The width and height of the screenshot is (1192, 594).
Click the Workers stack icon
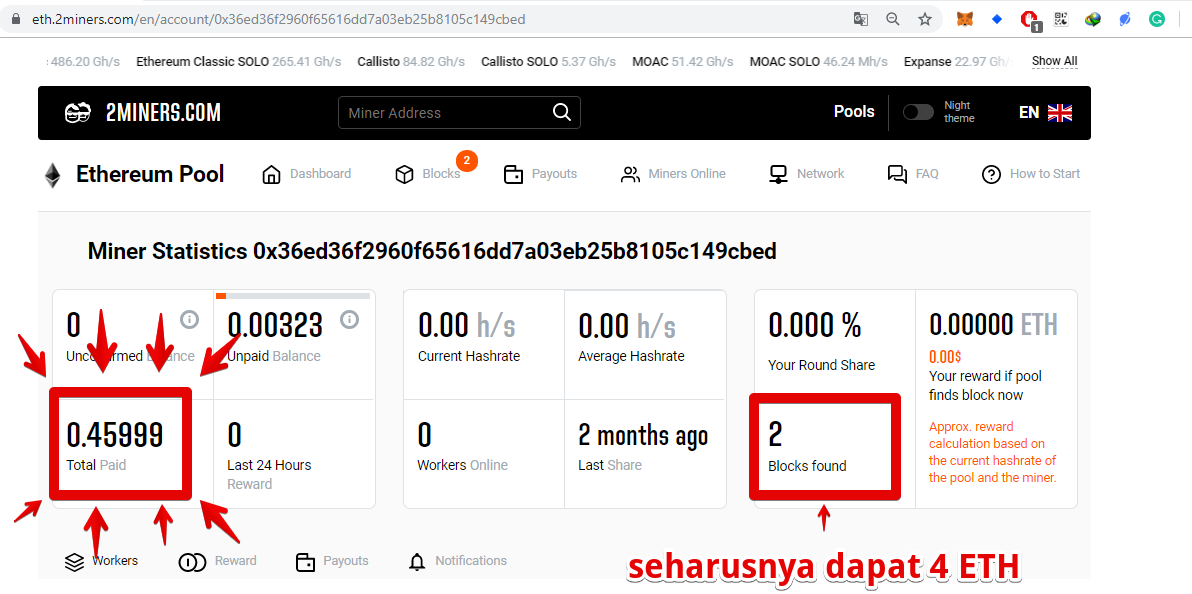[74, 561]
